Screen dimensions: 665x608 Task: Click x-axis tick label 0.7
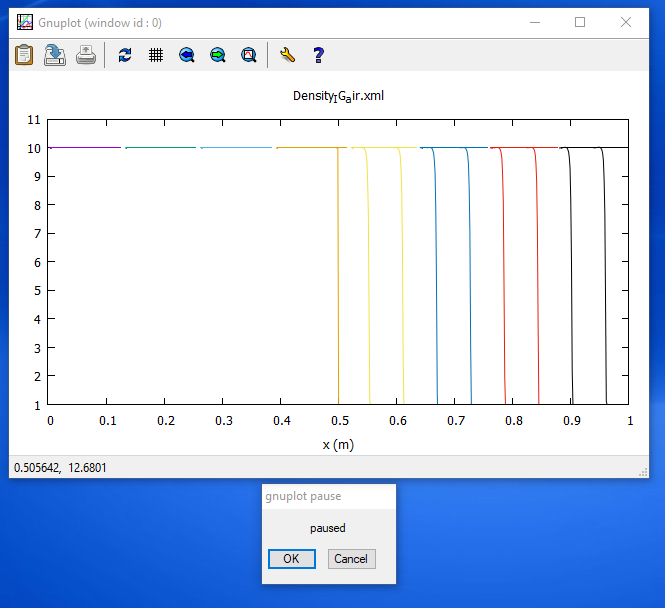pyautogui.click(x=456, y=421)
